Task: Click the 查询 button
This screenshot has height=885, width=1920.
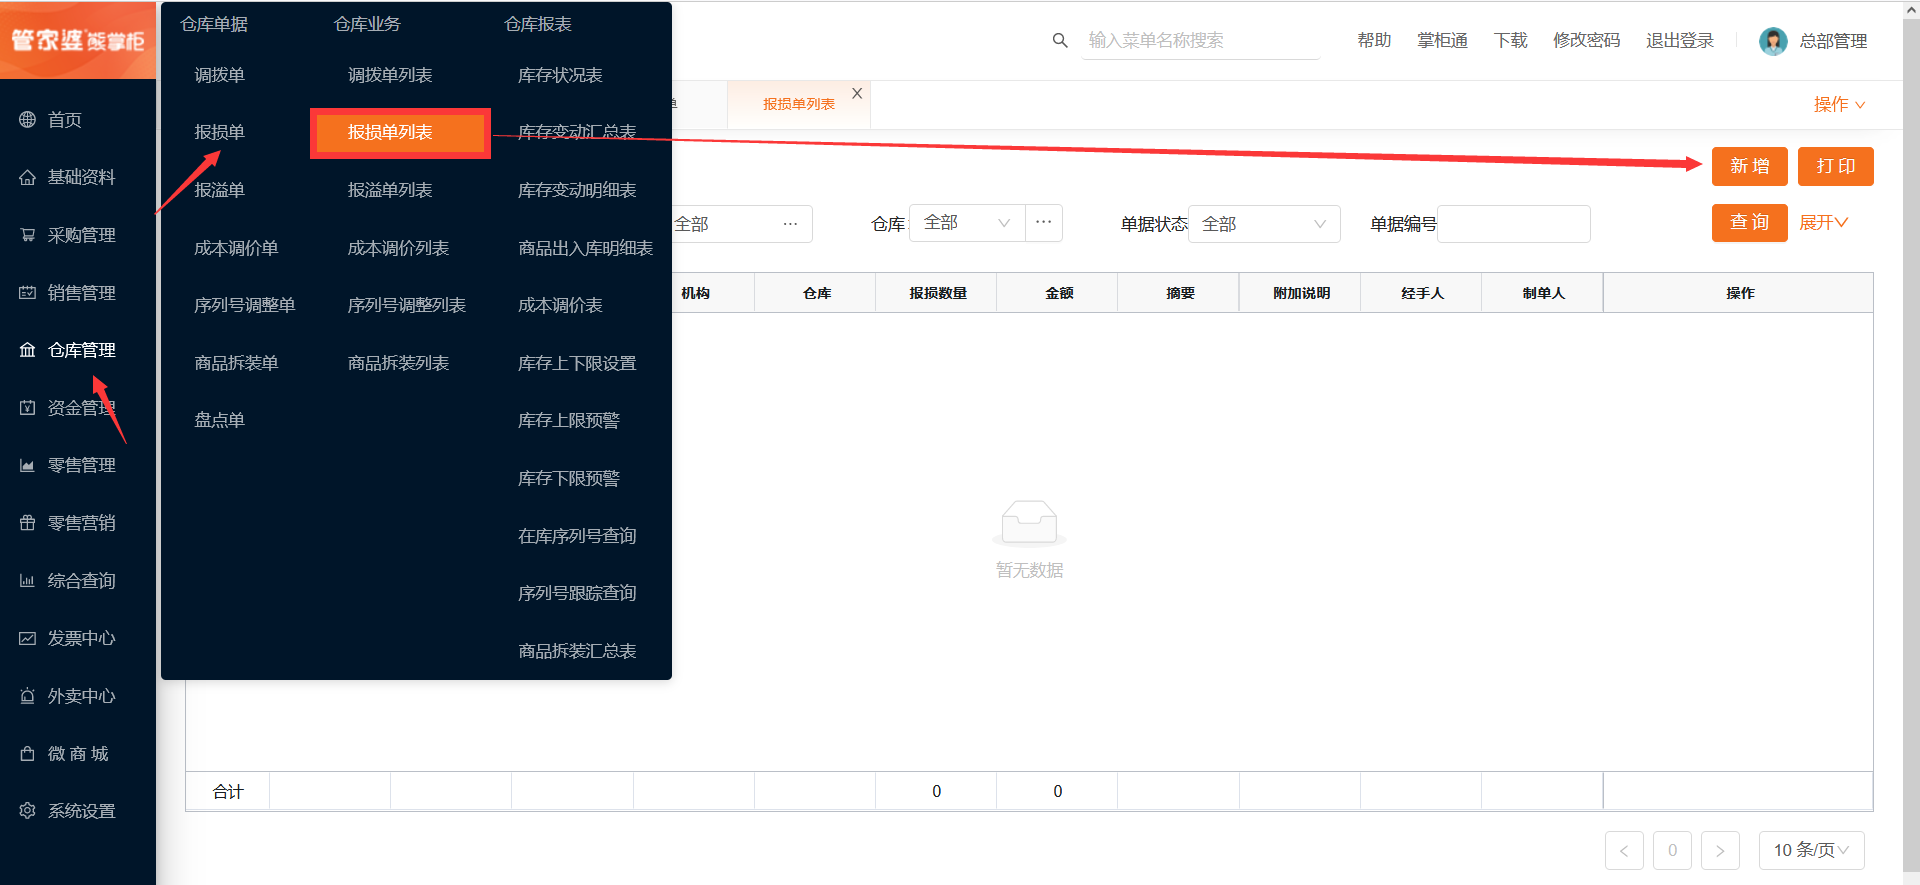Action: click(x=1750, y=222)
